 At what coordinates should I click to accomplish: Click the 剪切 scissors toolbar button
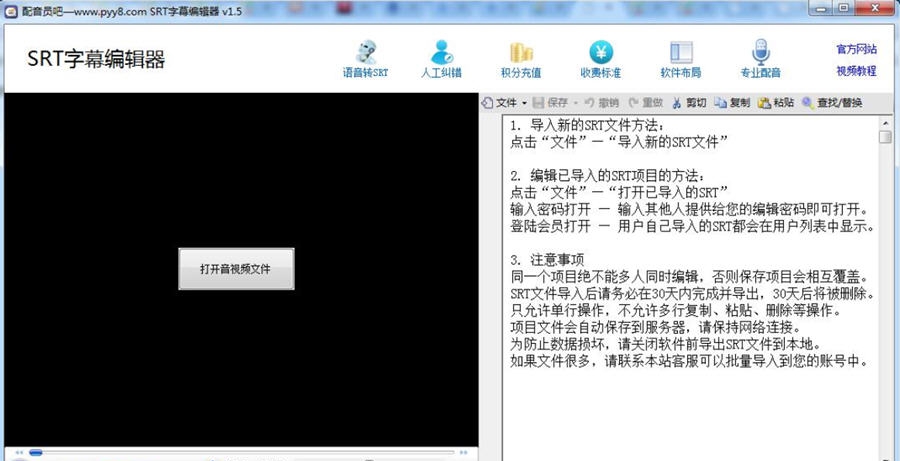689,102
